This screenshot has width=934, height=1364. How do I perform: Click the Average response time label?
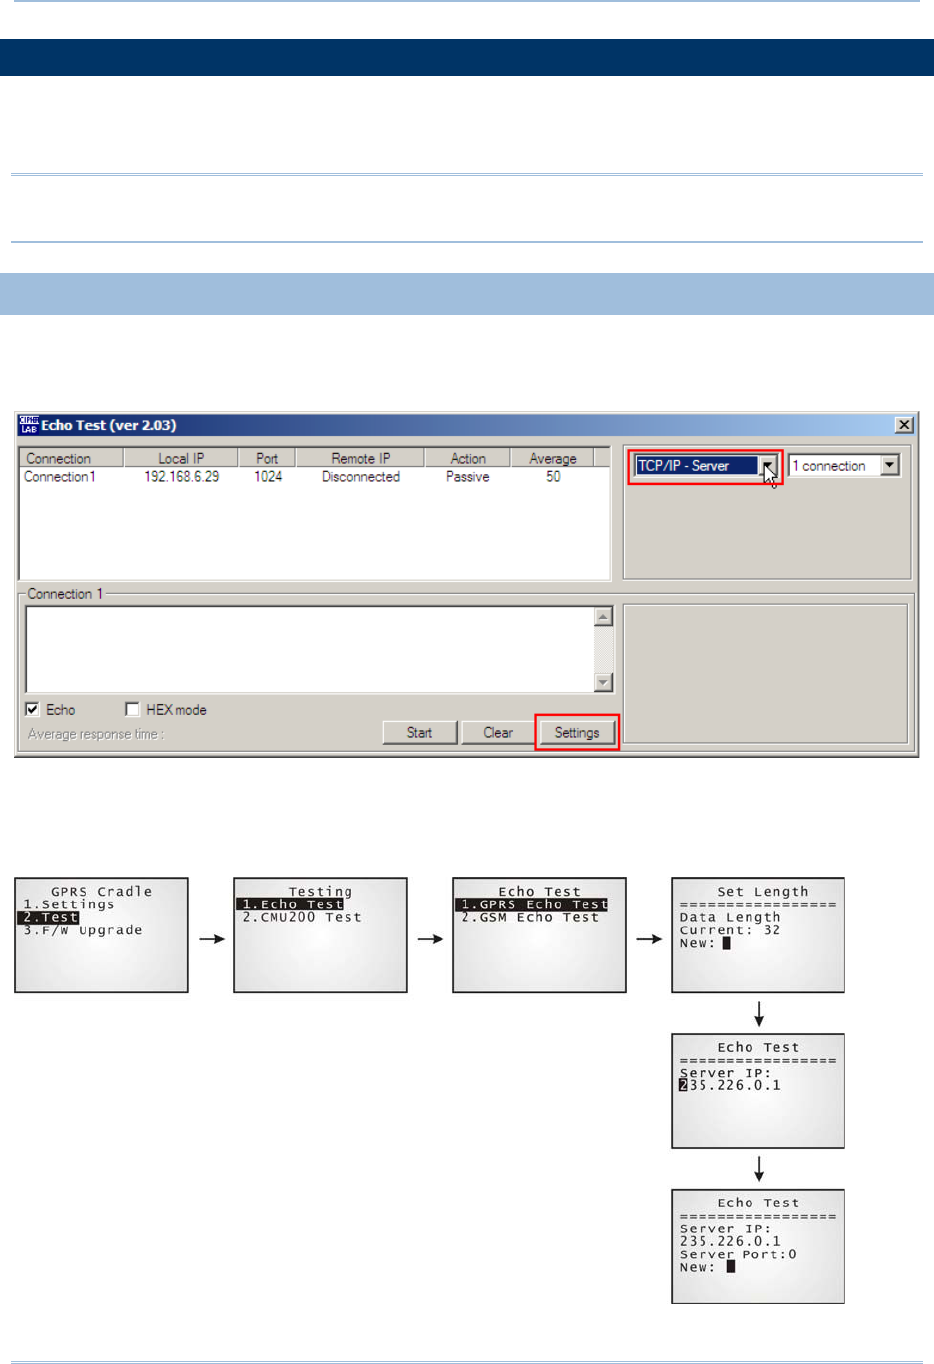96,734
